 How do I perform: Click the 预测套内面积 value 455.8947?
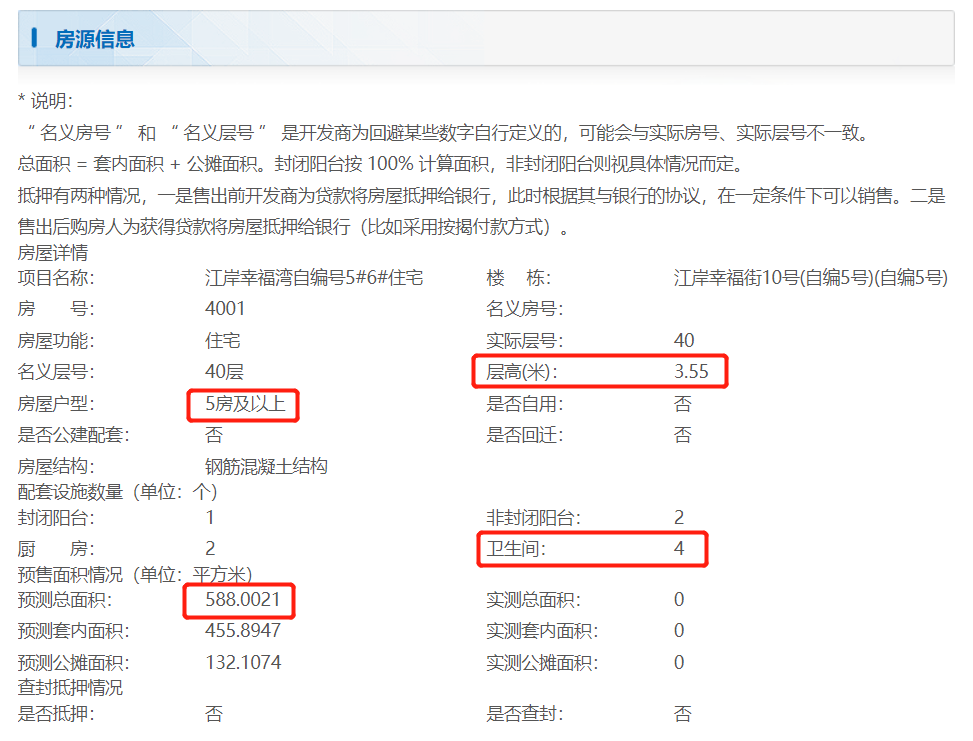point(241,631)
